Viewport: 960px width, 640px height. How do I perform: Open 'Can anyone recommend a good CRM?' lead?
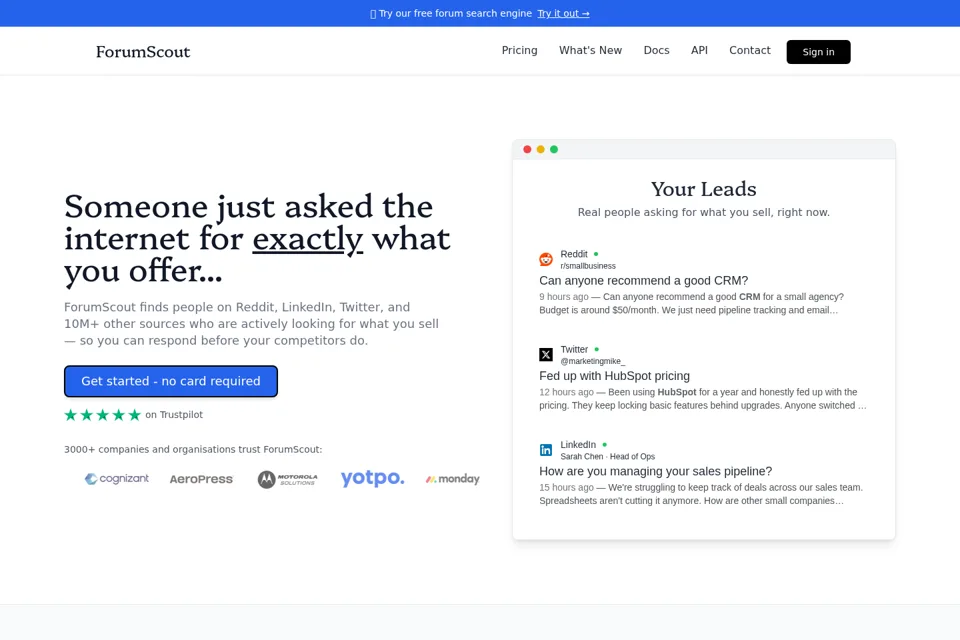[643, 280]
